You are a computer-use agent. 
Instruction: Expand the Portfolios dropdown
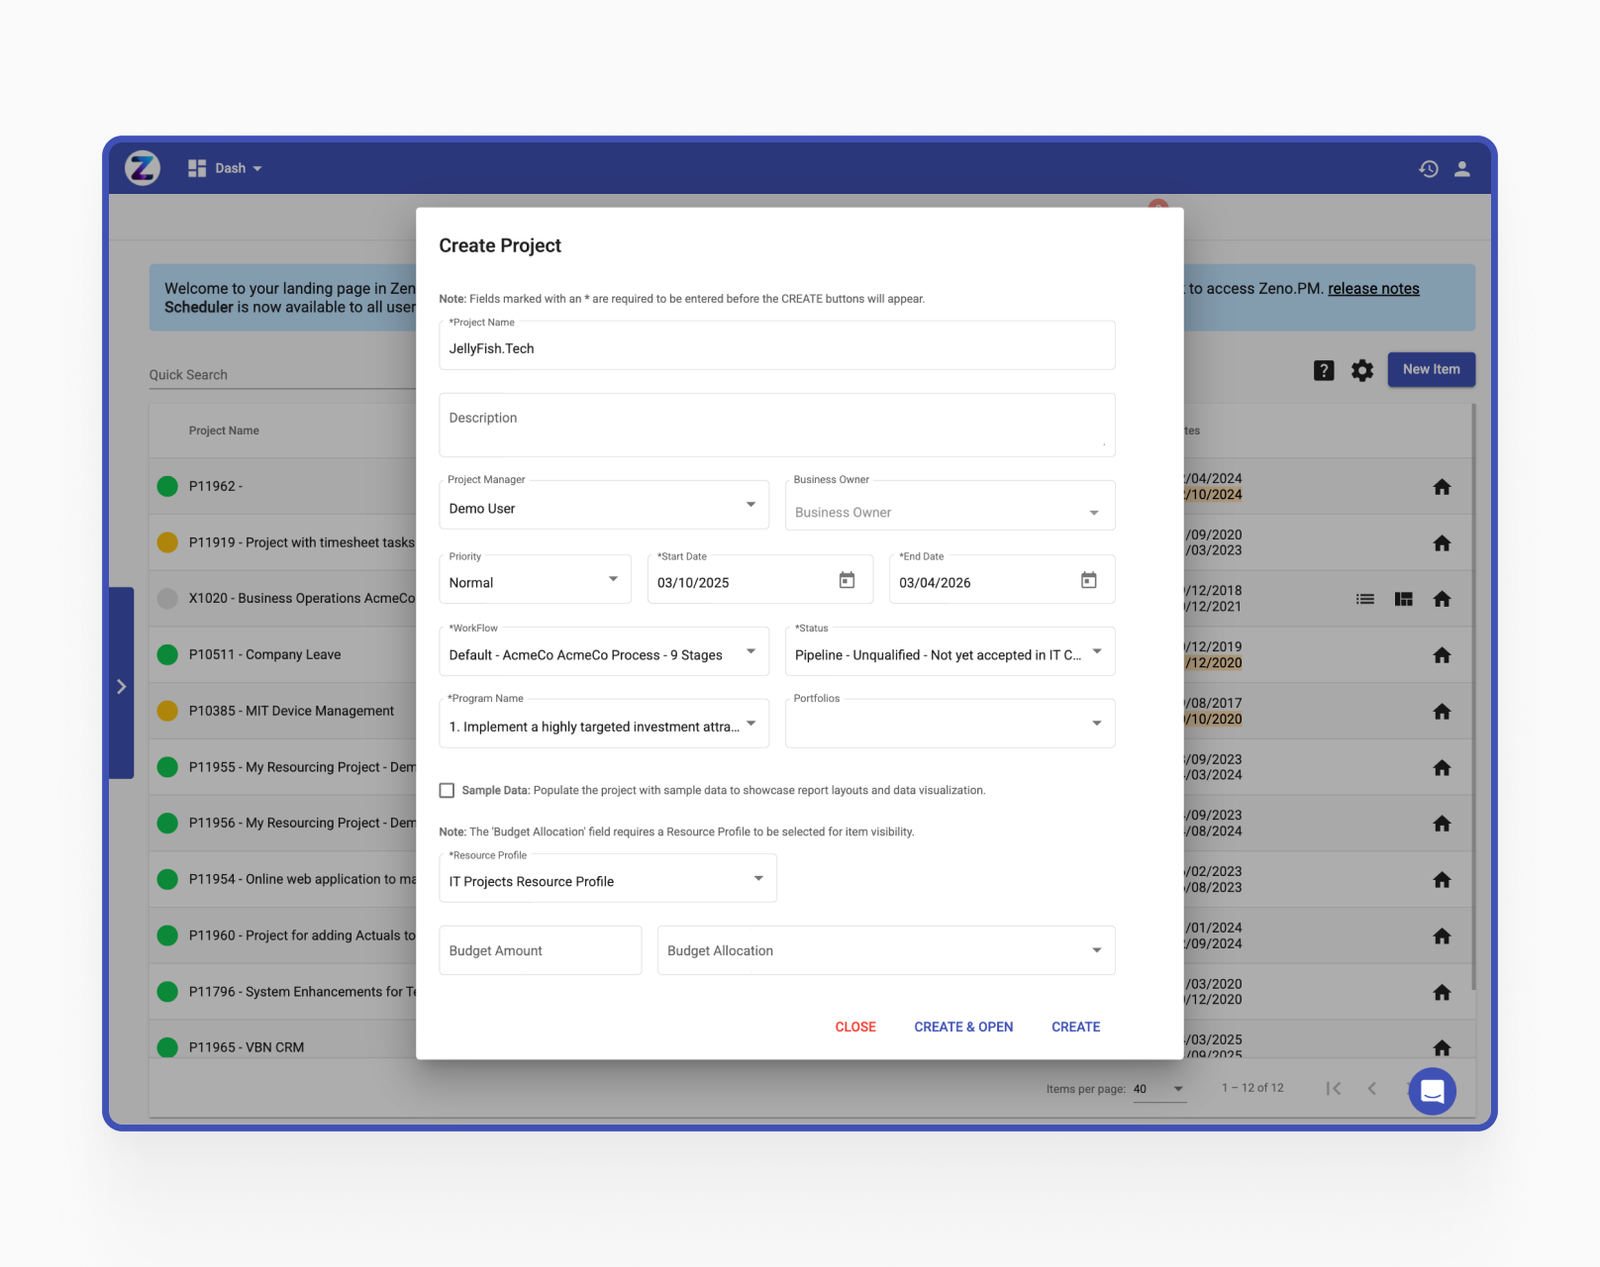click(x=1094, y=723)
